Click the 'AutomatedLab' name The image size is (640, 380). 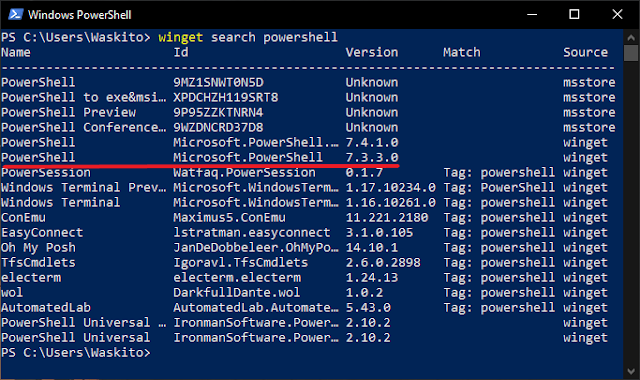click(x=46, y=307)
